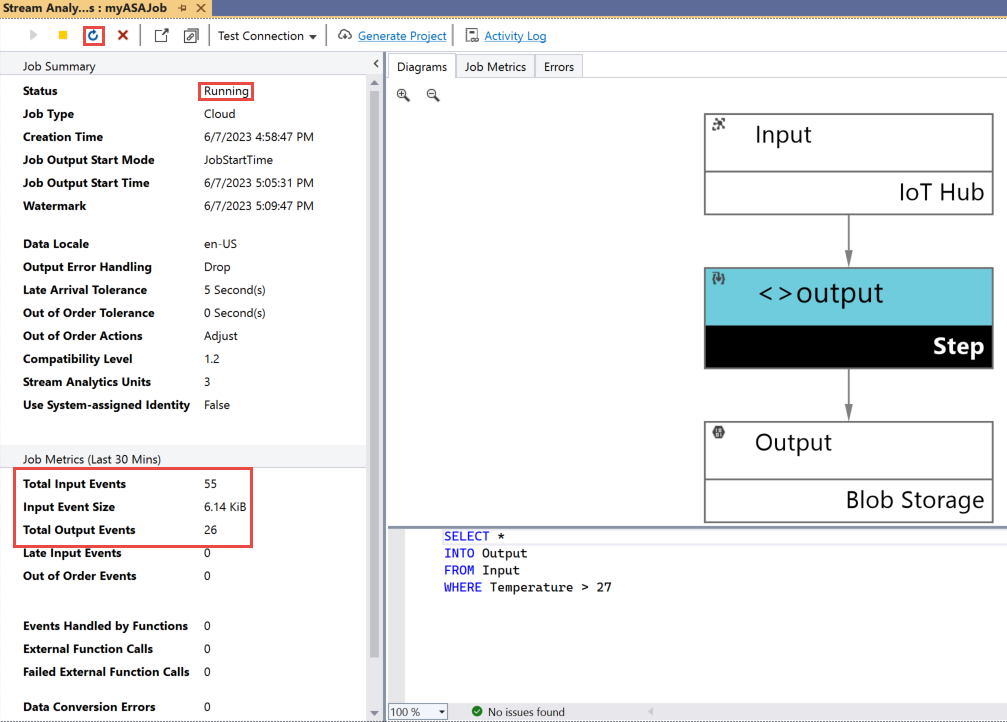This screenshot has width=1007, height=722.
Task: Collapse the Job Summary panel
Action: point(375,62)
